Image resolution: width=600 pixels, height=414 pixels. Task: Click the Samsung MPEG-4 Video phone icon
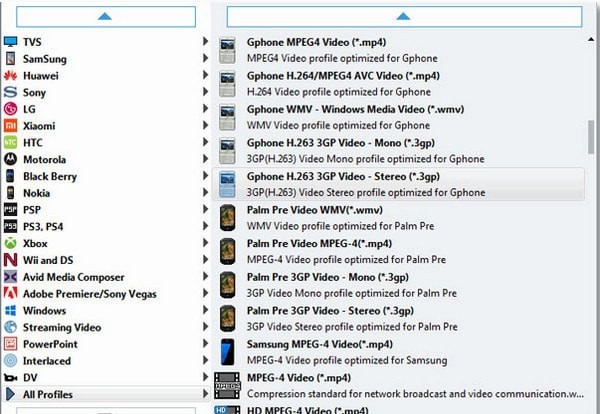click(228, 351)
